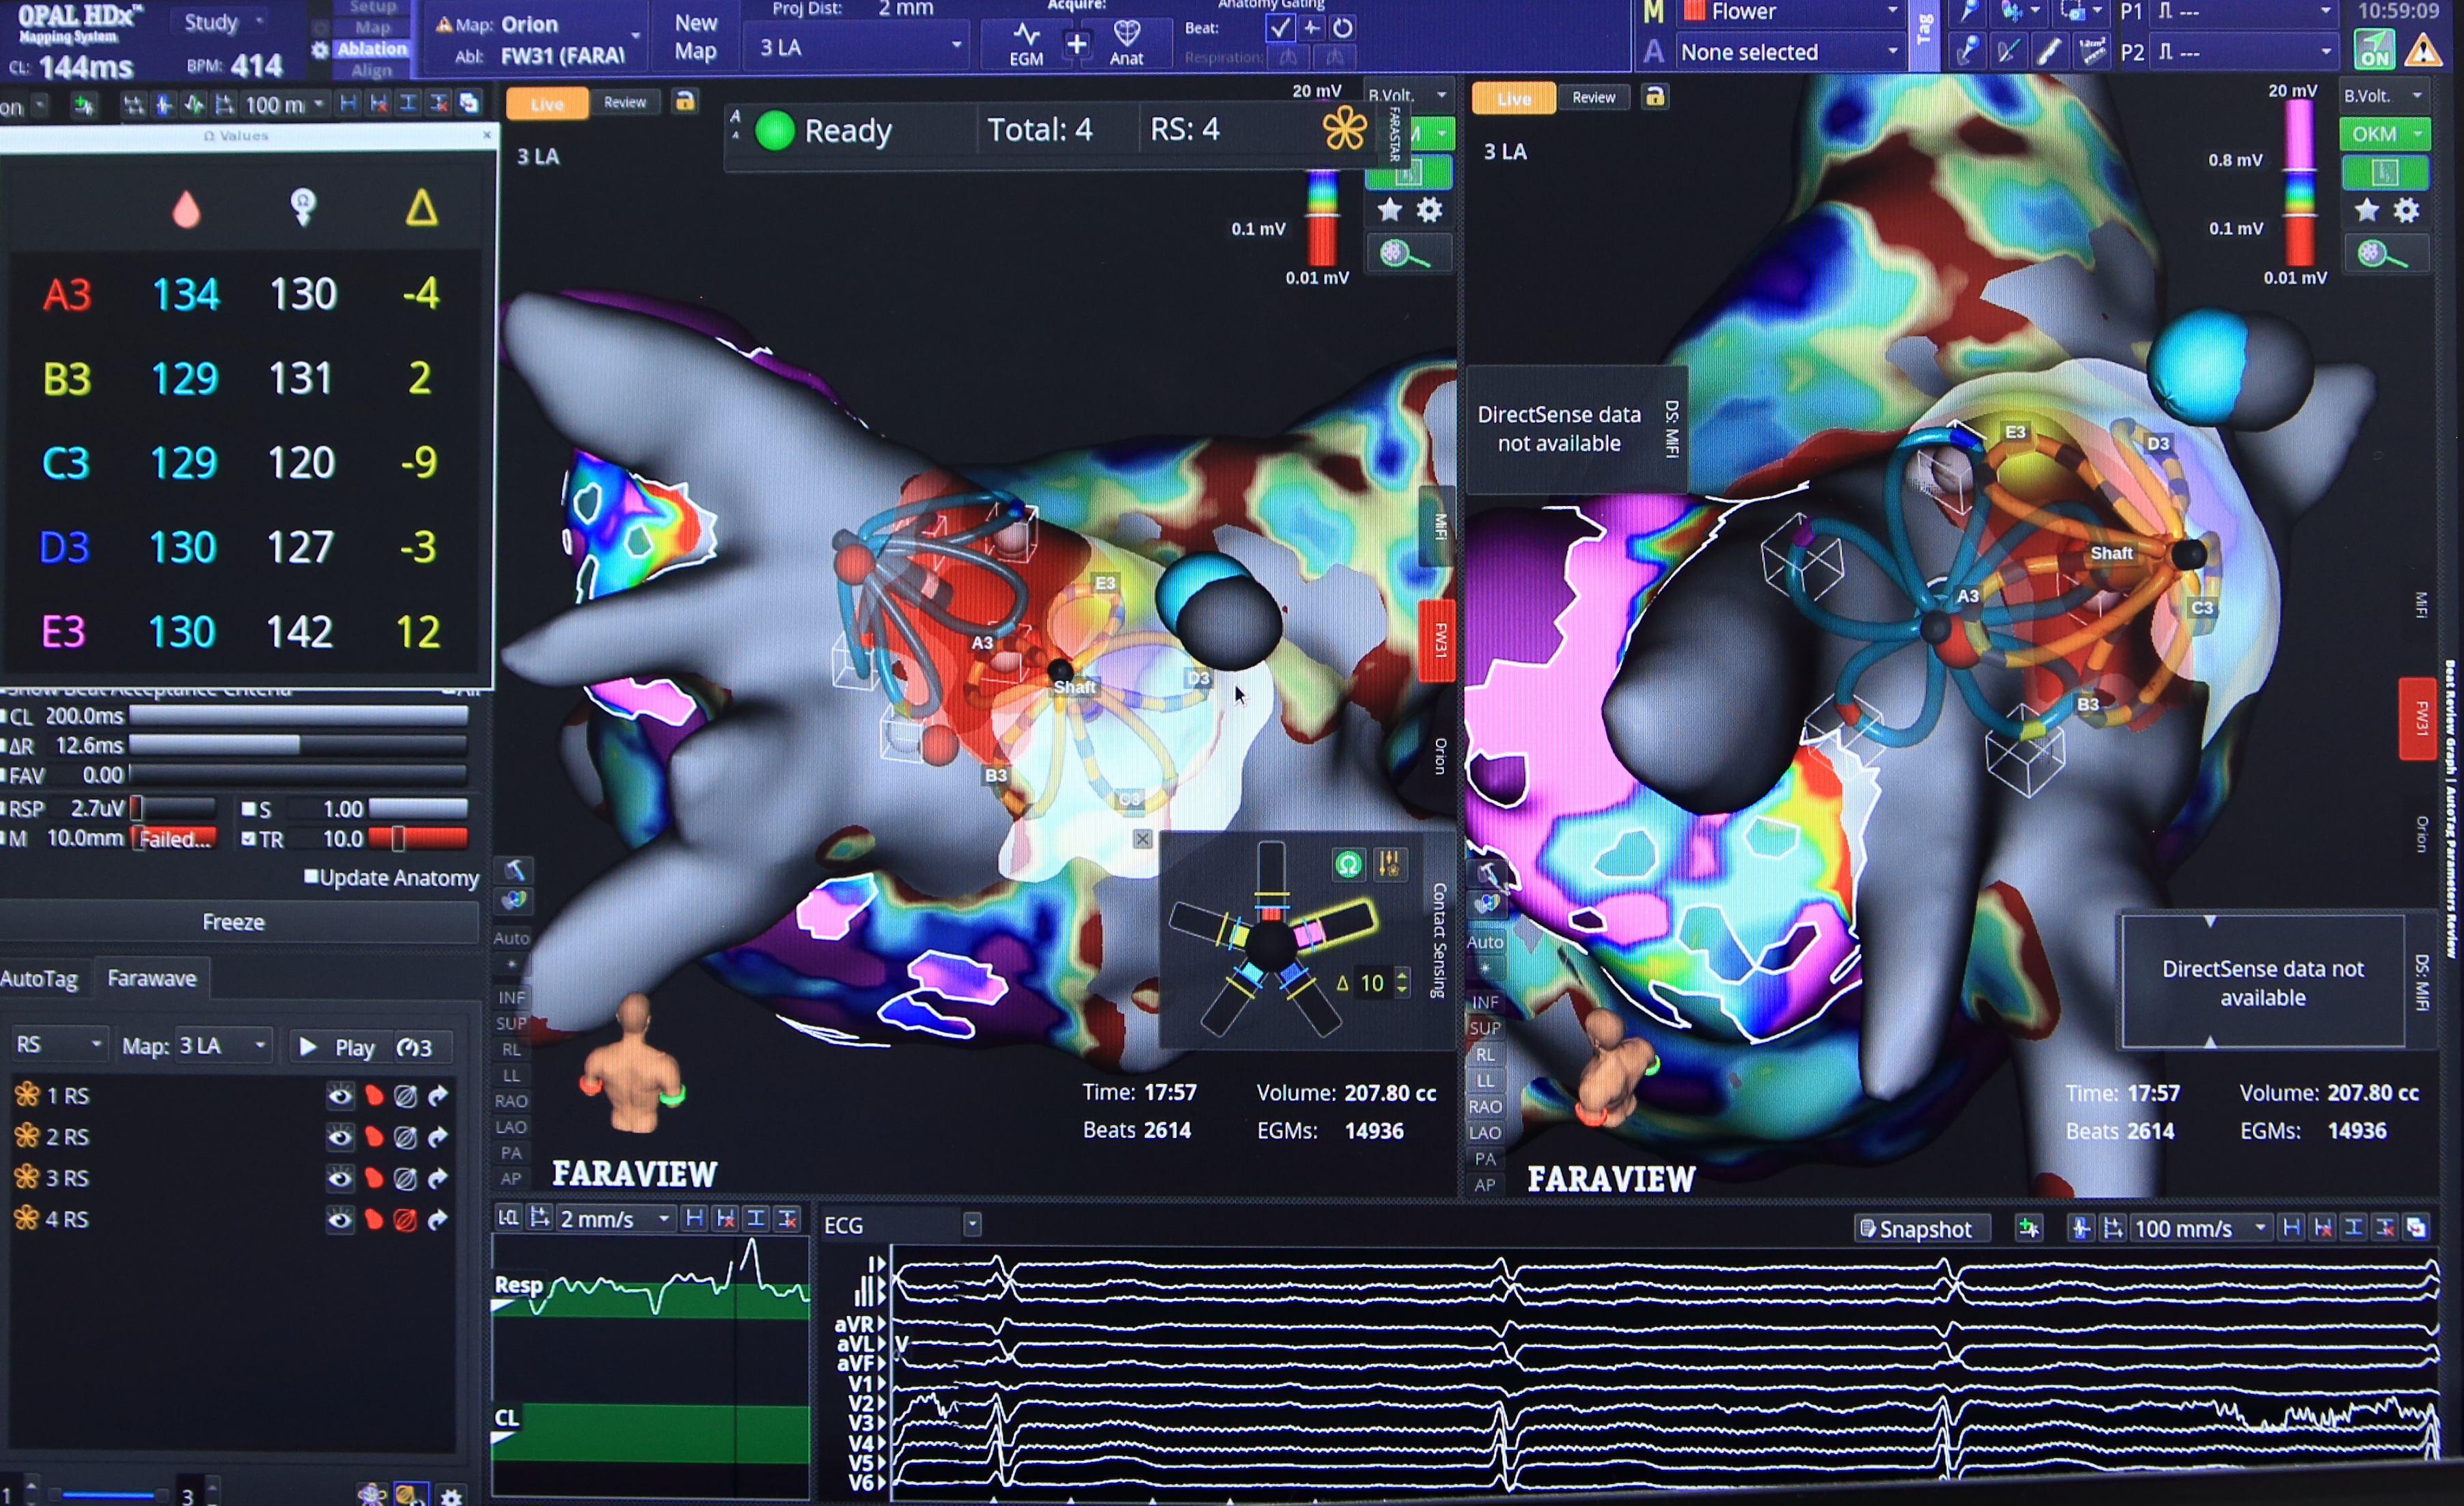Adjust the TR red slider
Image resolution: width=2464 pixels, height=1506 pixels.
coord(398,838)
